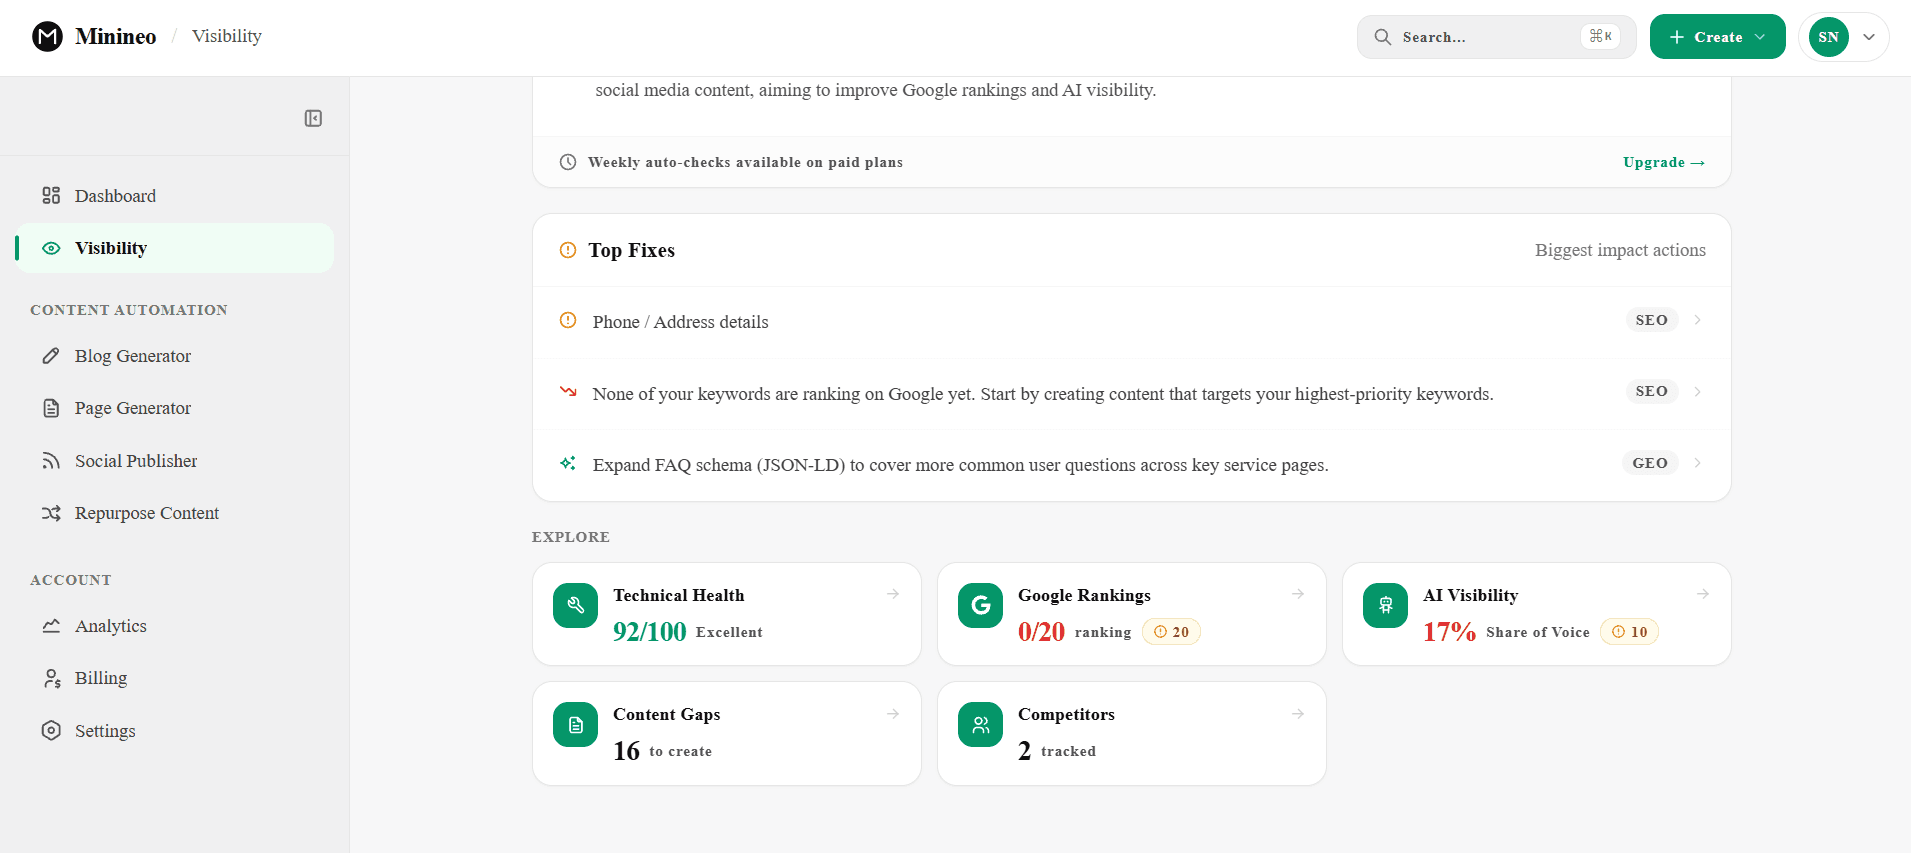Viewport: 1911px width, 853px height.
Task: Click the Search input field
Action: (x=1496, y=37)
